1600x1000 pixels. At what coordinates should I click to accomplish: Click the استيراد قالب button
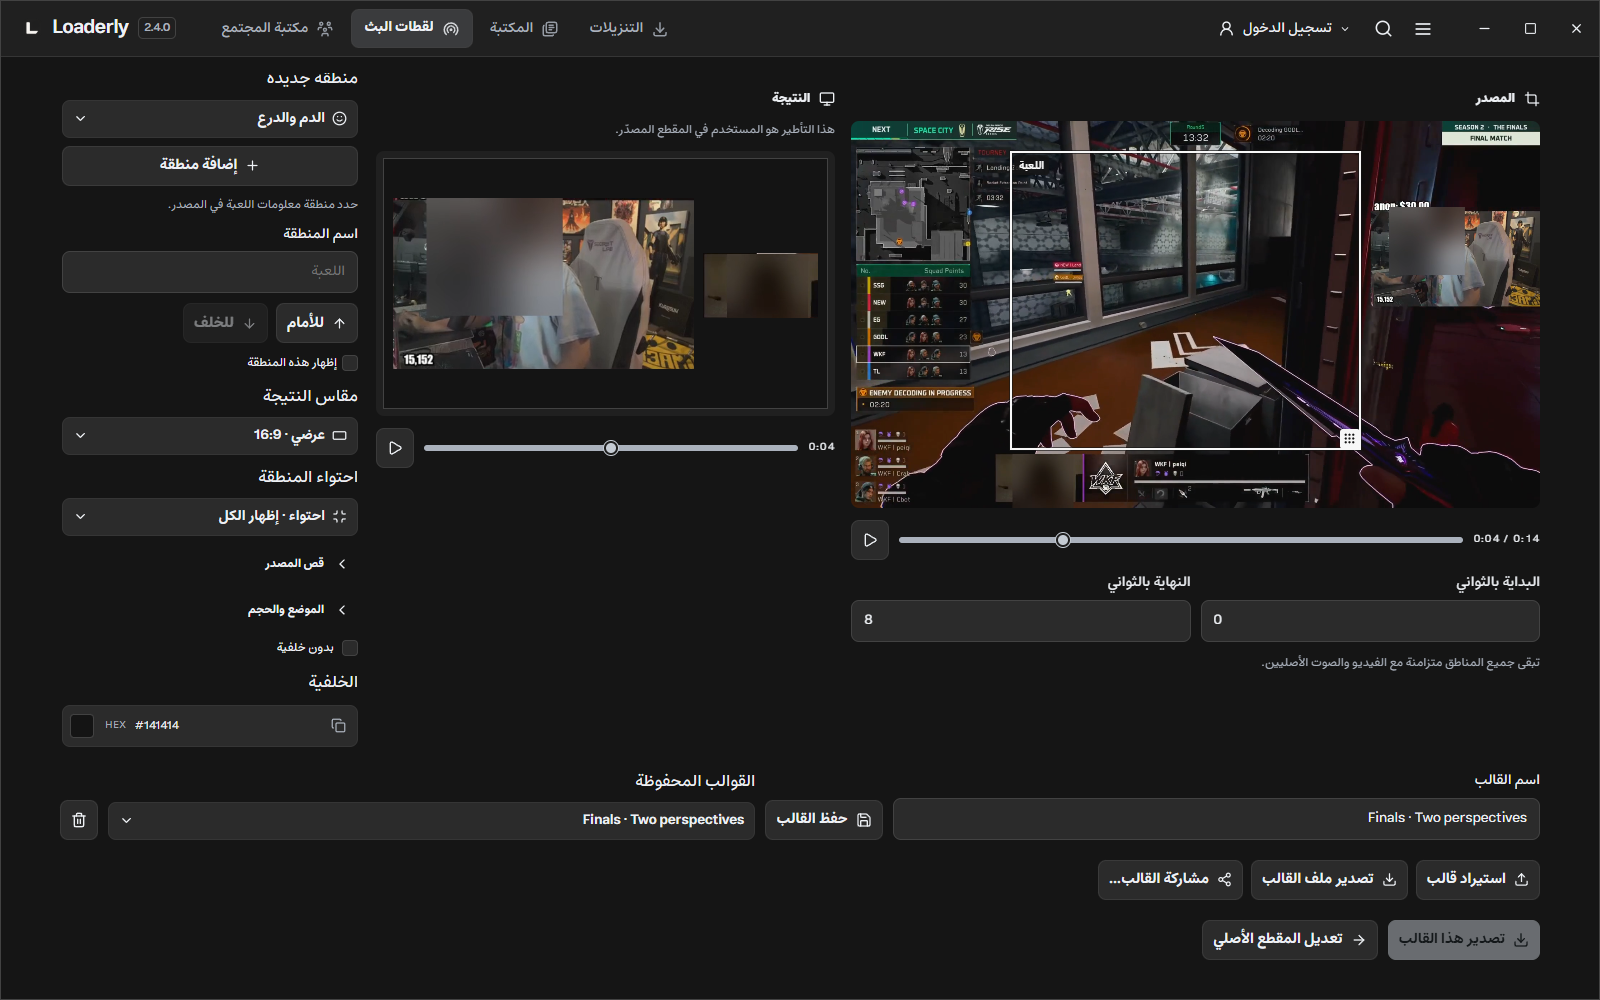coord(1477,880)
